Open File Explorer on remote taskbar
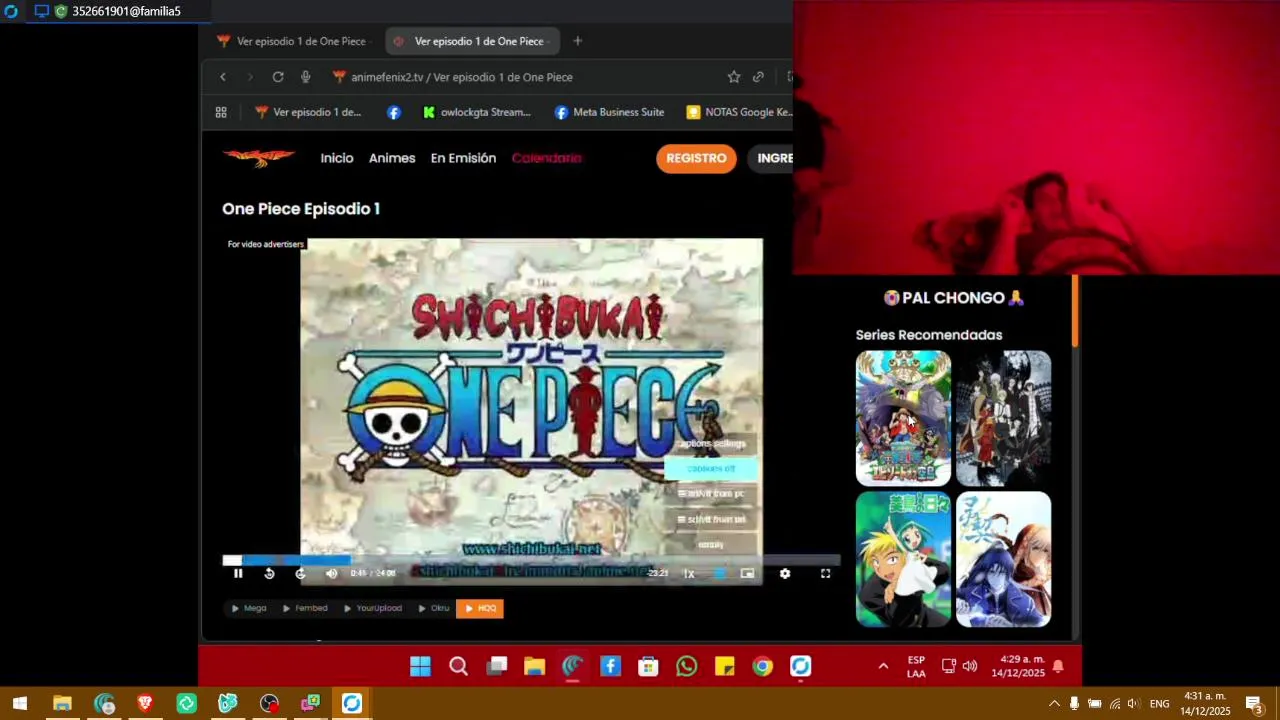1280x720 pixels. coord(534,666)
